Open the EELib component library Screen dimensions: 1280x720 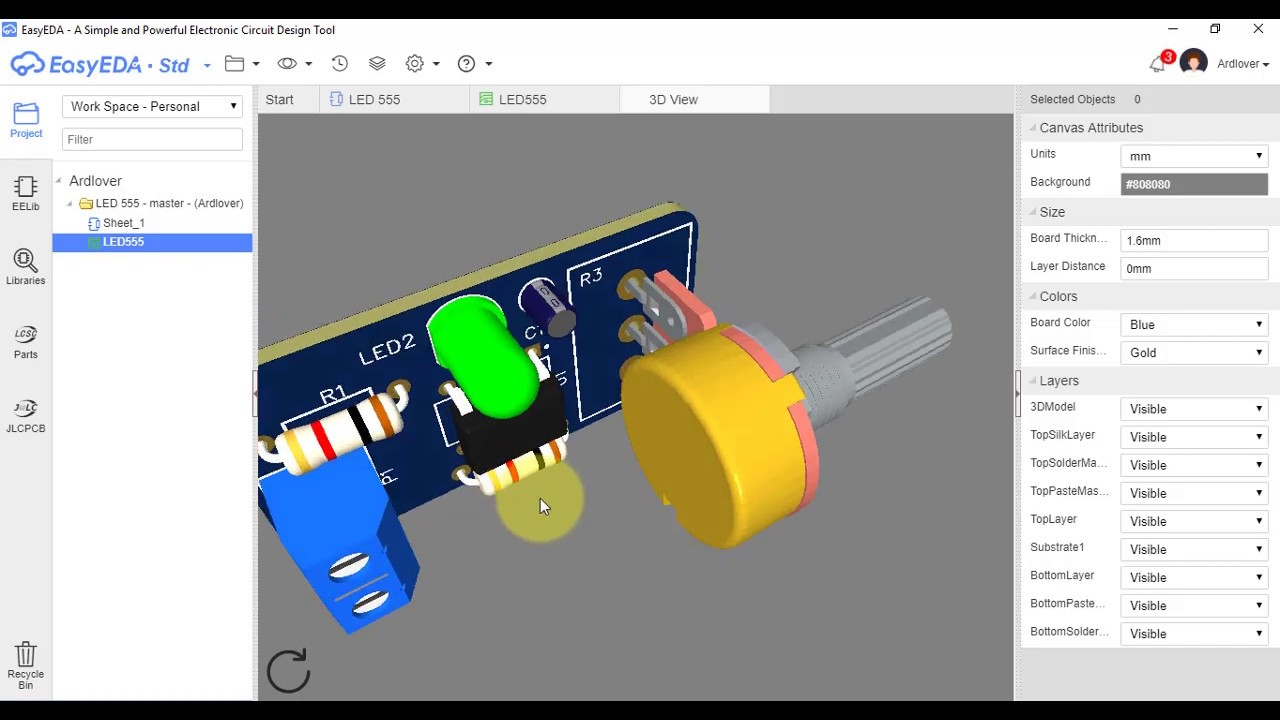(26, 194)
